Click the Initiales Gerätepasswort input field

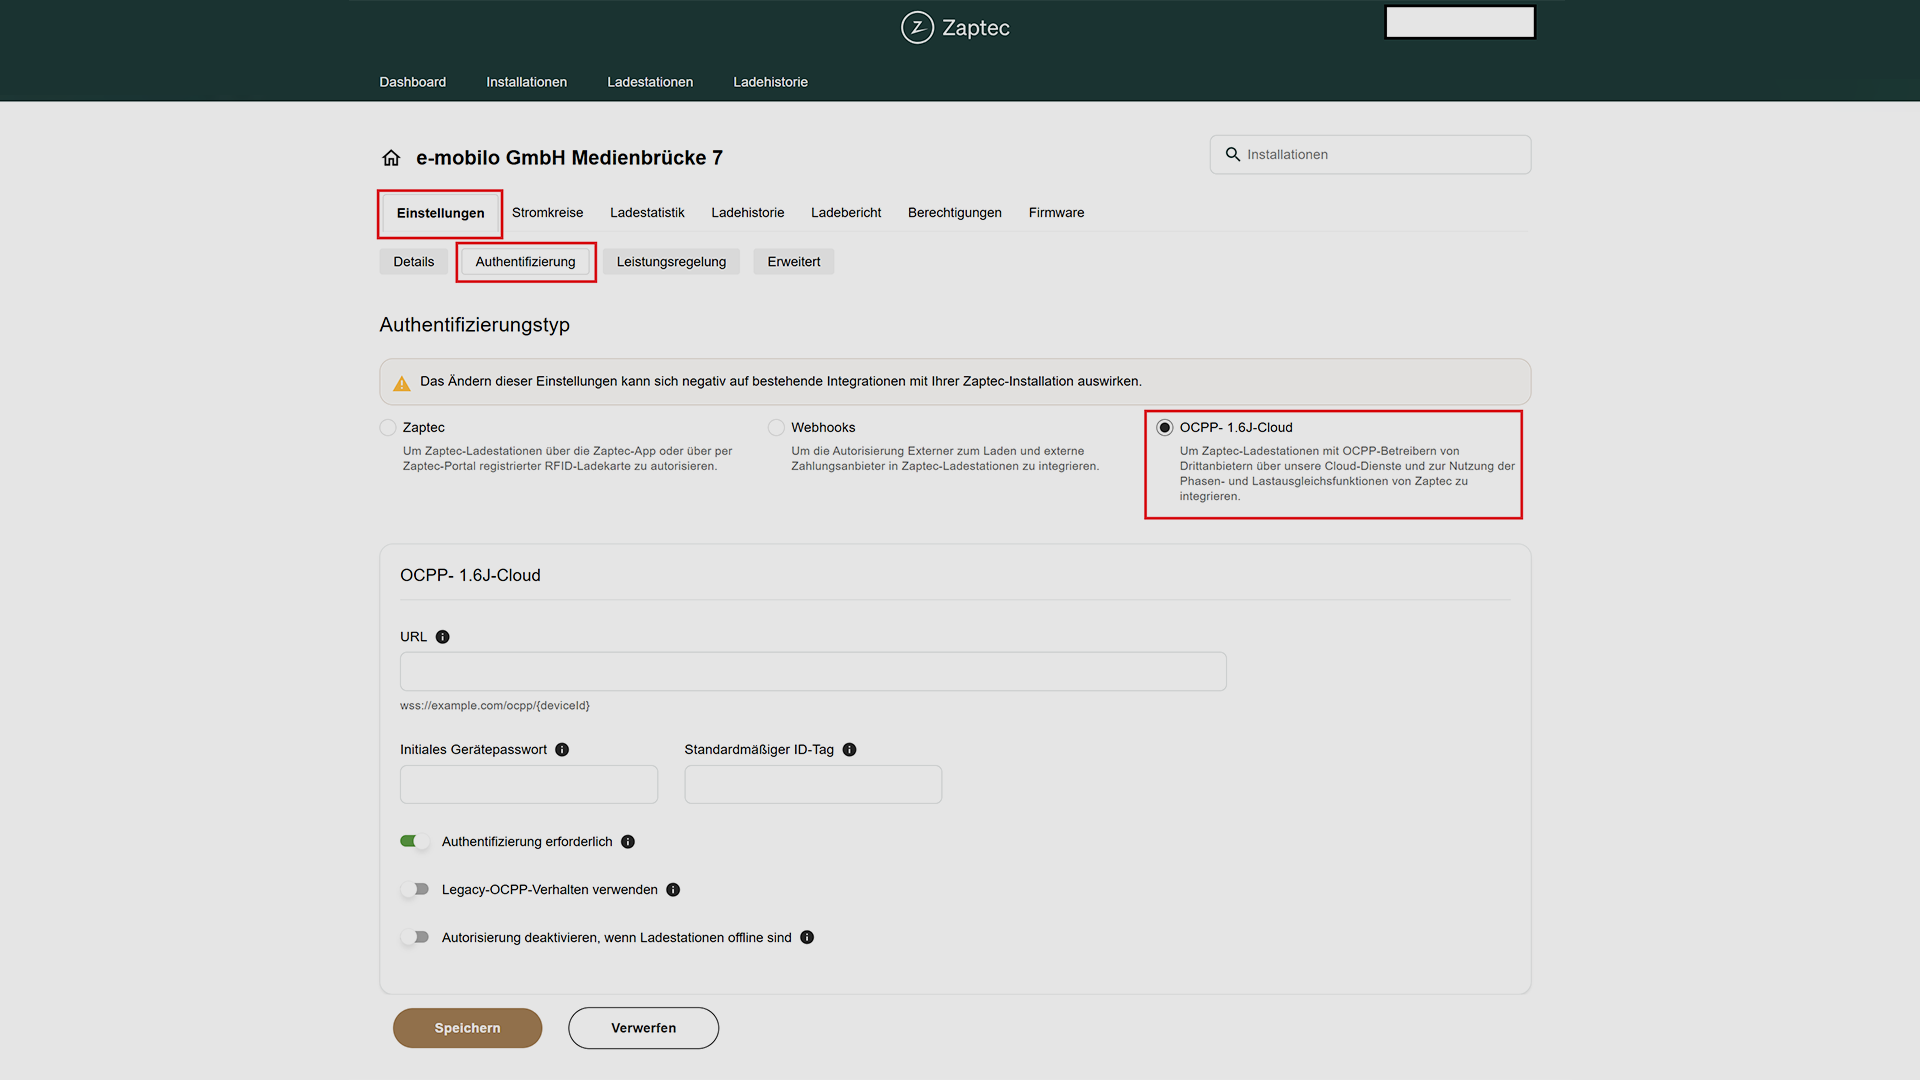529,785
